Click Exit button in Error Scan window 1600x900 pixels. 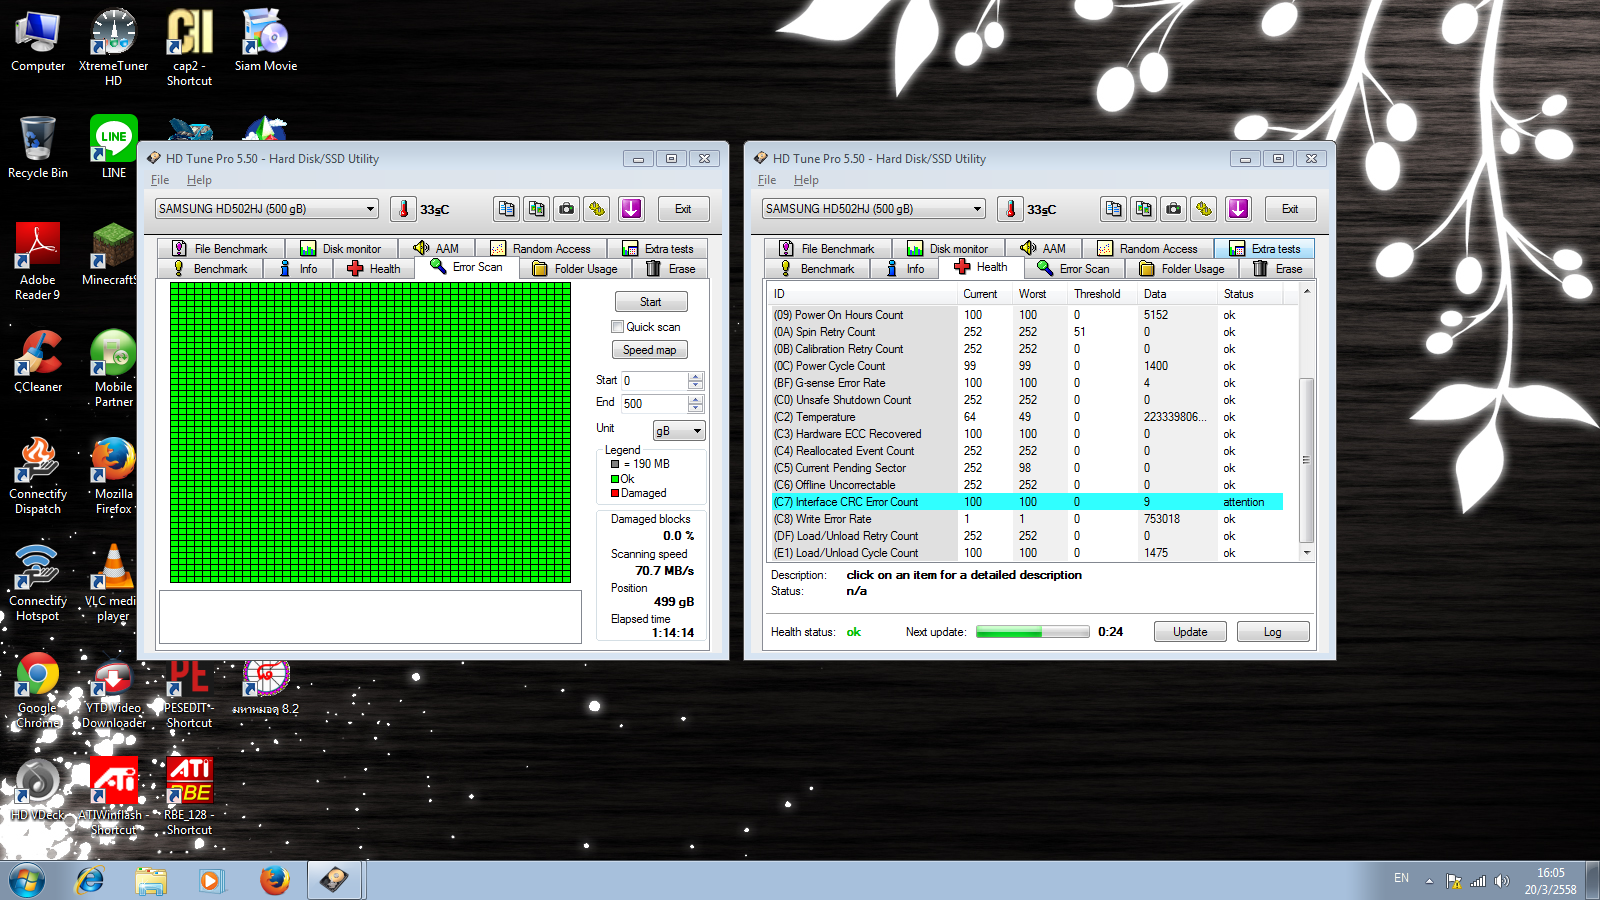(x=683, y=209)
